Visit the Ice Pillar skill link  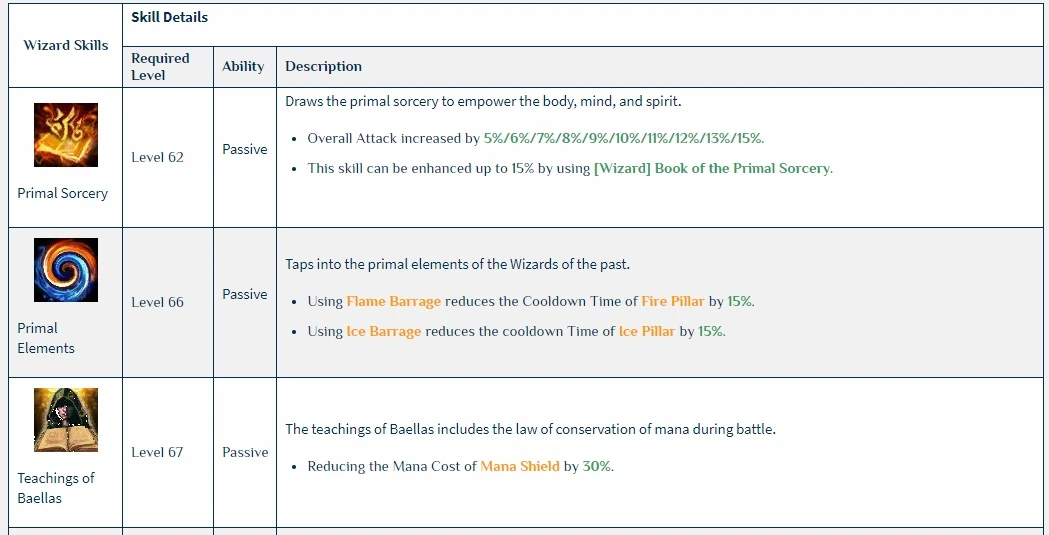click(647, 331)
